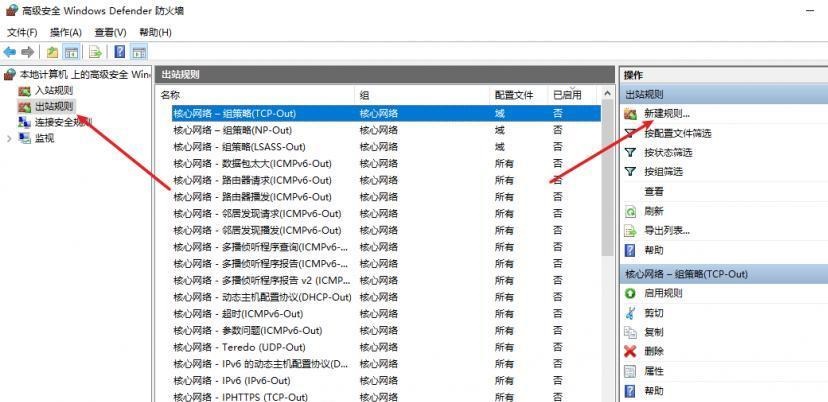This screenshot has height=402, width=828.
Task: Click the list scrollbar up arrow
Action: [x=607, y=94]
